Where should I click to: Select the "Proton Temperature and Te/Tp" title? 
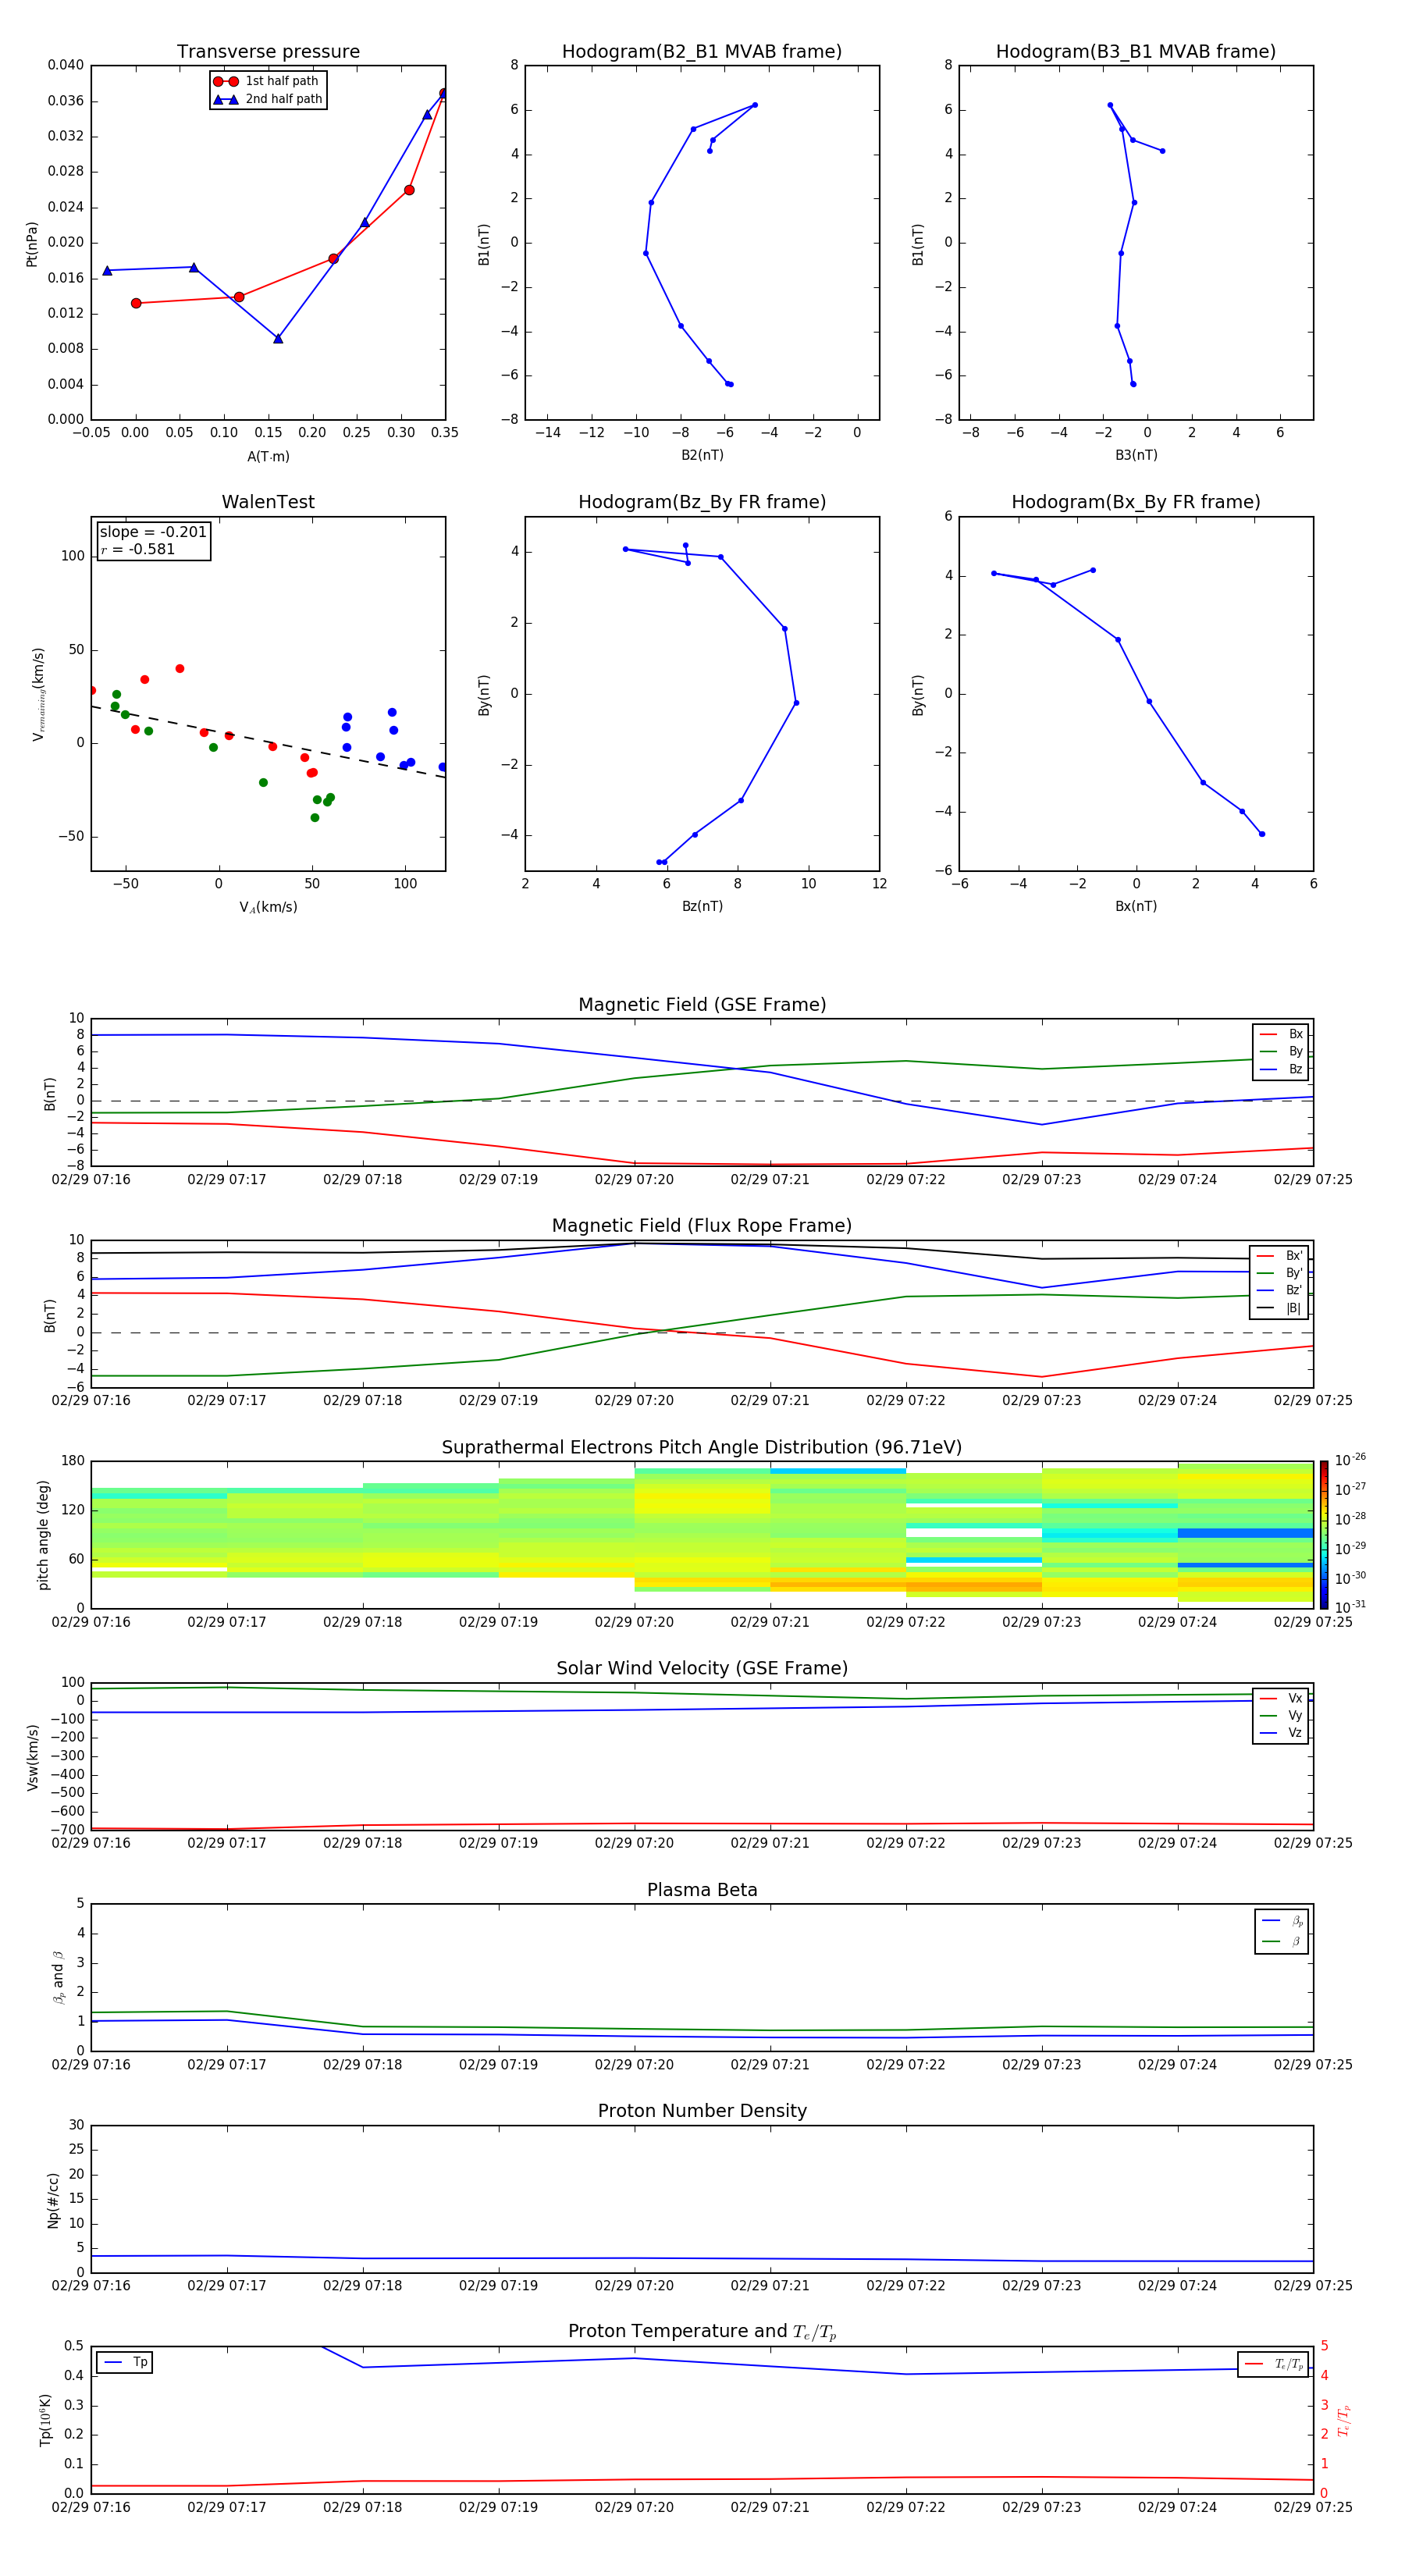[x=702, y=2332]
